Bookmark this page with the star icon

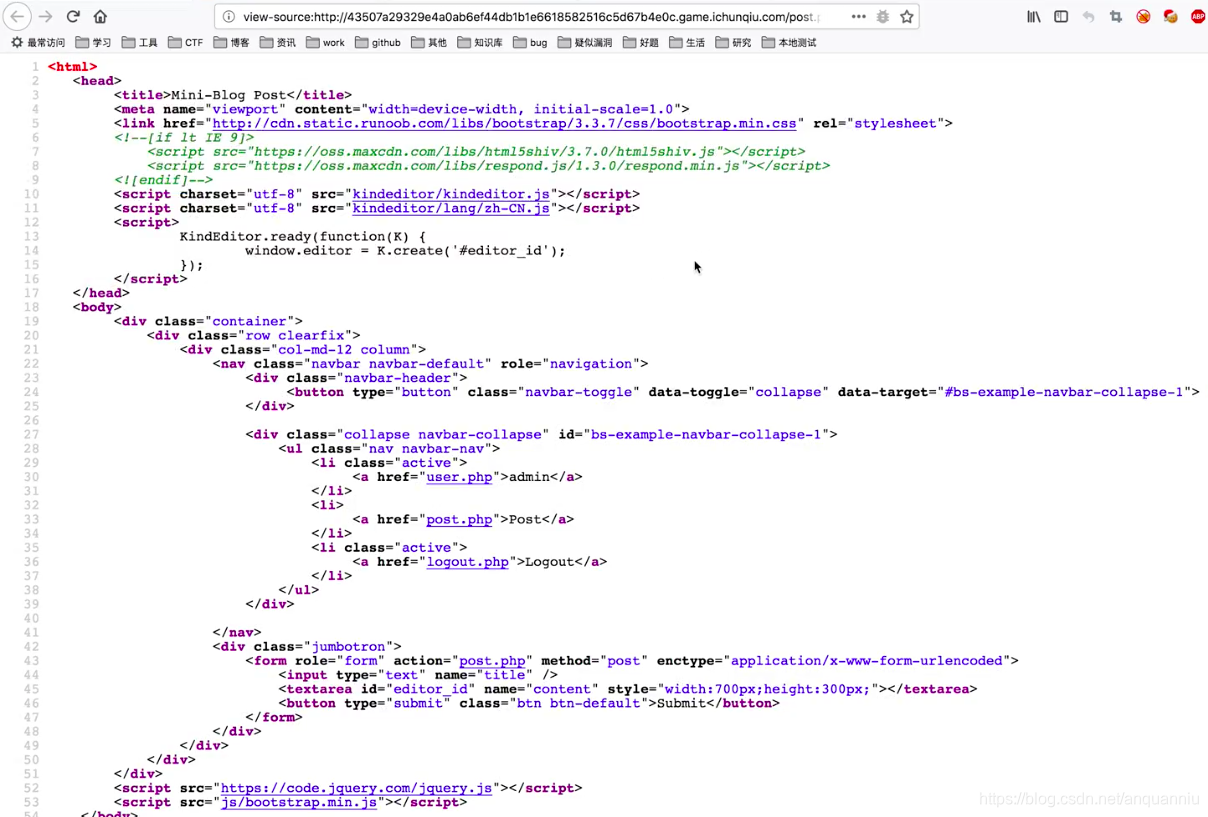pos(907,16)
